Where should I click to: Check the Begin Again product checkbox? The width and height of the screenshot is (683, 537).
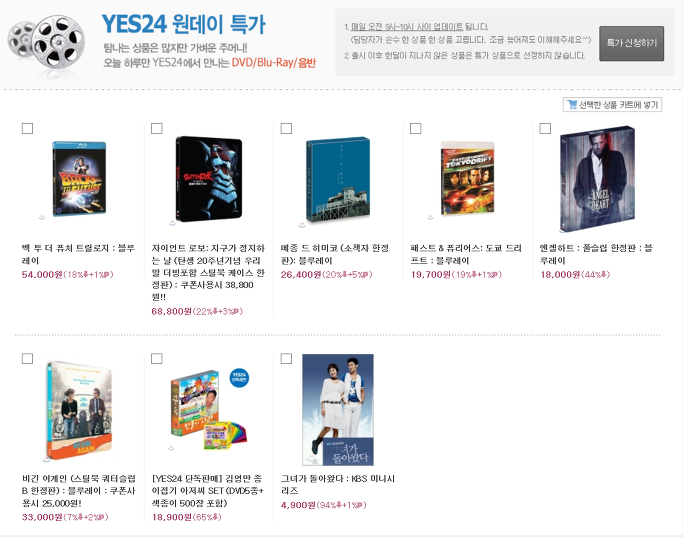click(x=27, y=358)
